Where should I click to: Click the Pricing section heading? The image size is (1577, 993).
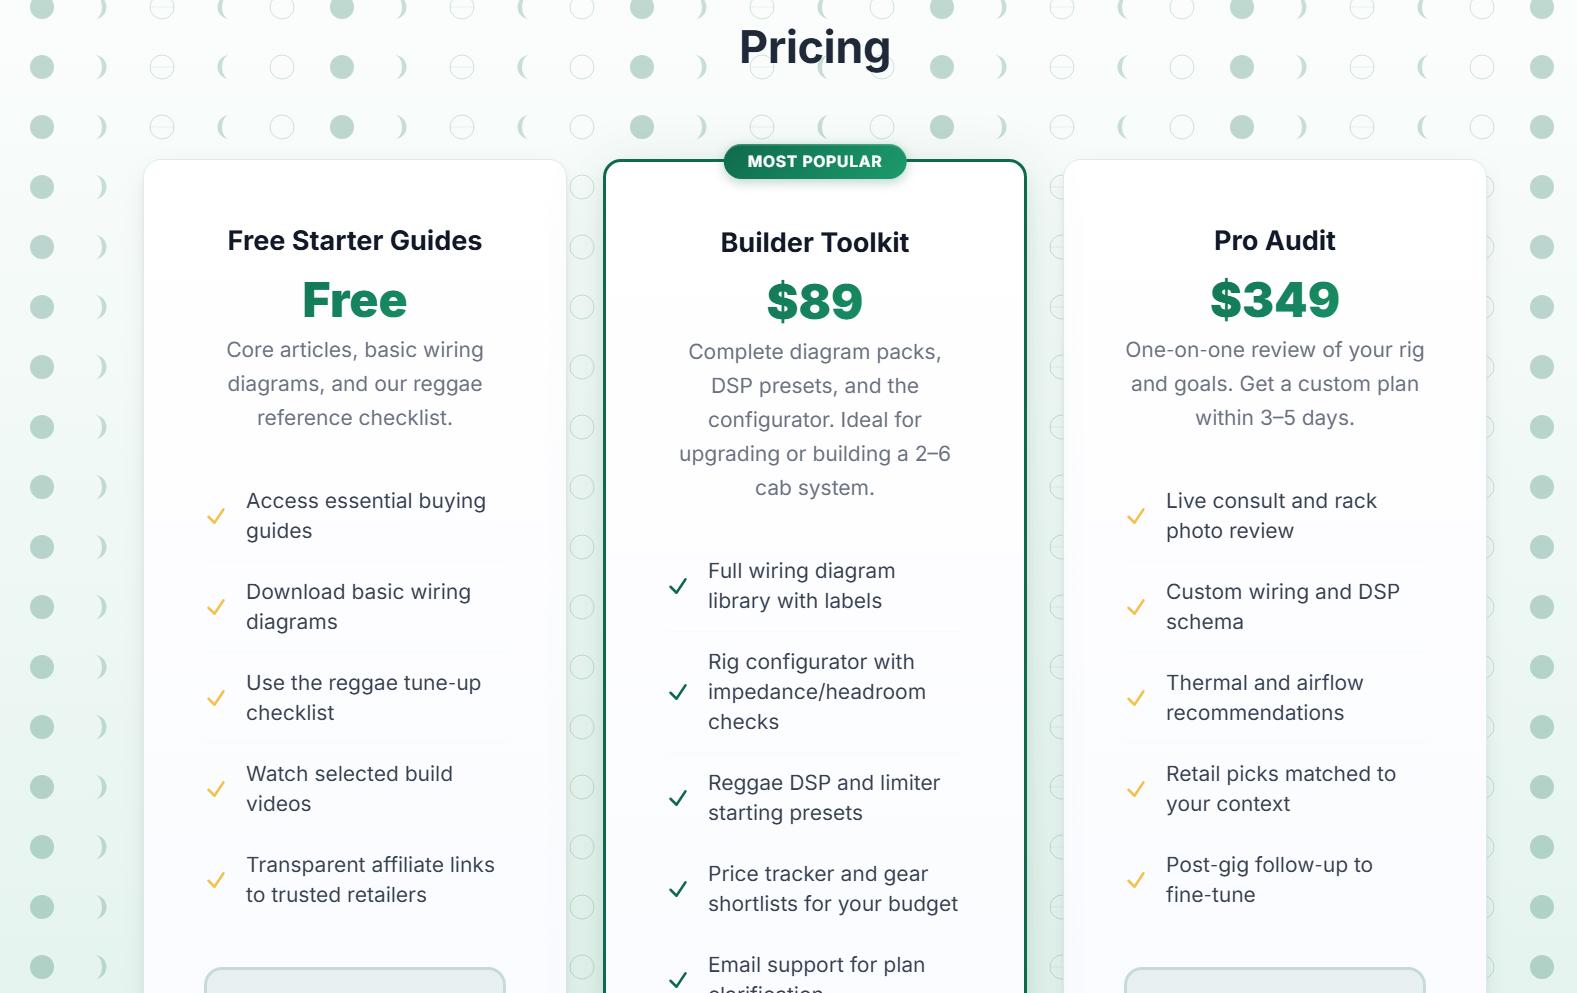click(815, 48)
